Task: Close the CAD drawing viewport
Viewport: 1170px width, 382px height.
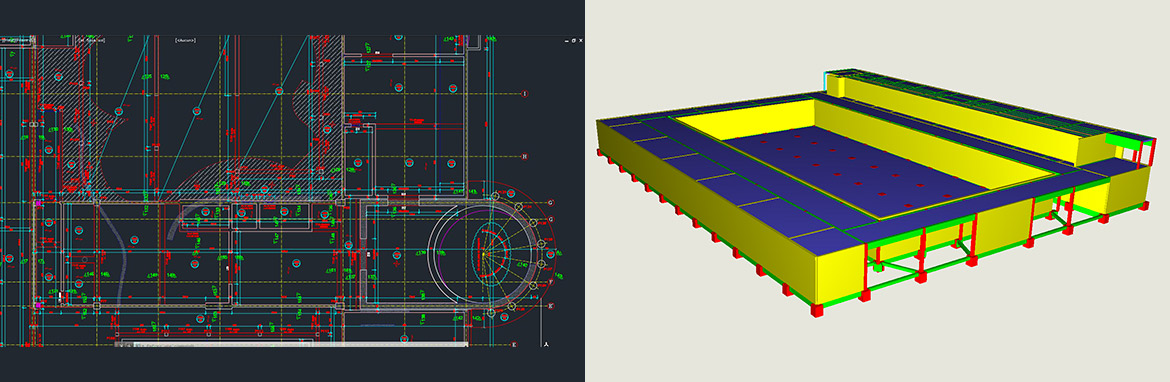Action: 581,40
